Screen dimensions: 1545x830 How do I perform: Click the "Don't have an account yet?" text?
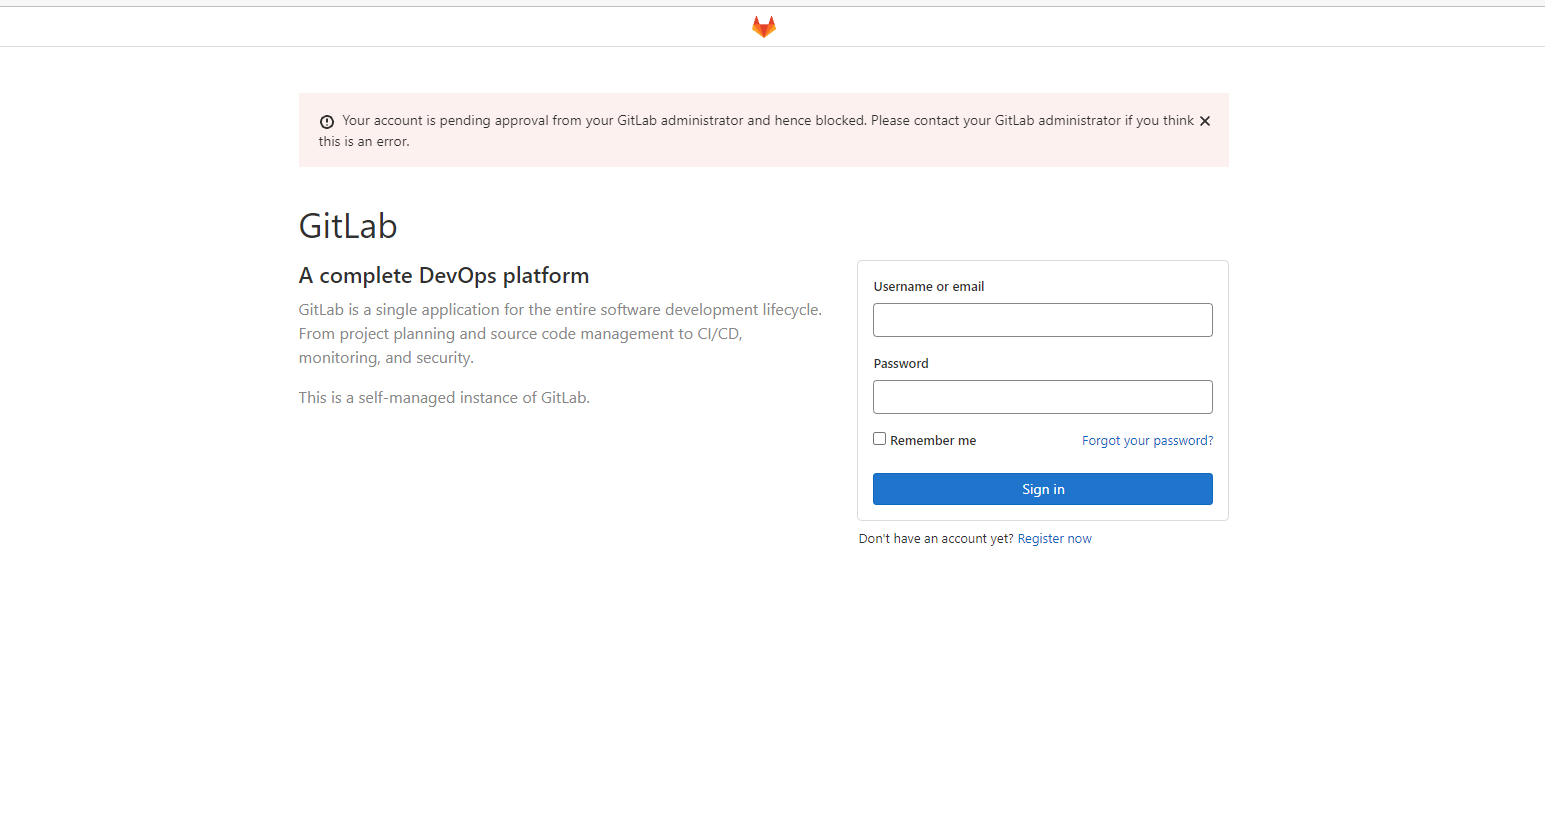[x=935, y=539]
